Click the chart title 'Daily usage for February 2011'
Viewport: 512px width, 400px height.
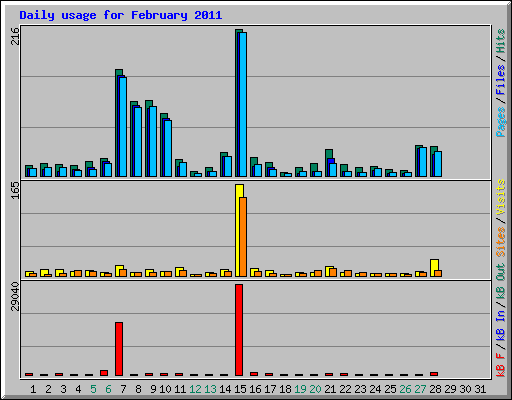[121, 15]
